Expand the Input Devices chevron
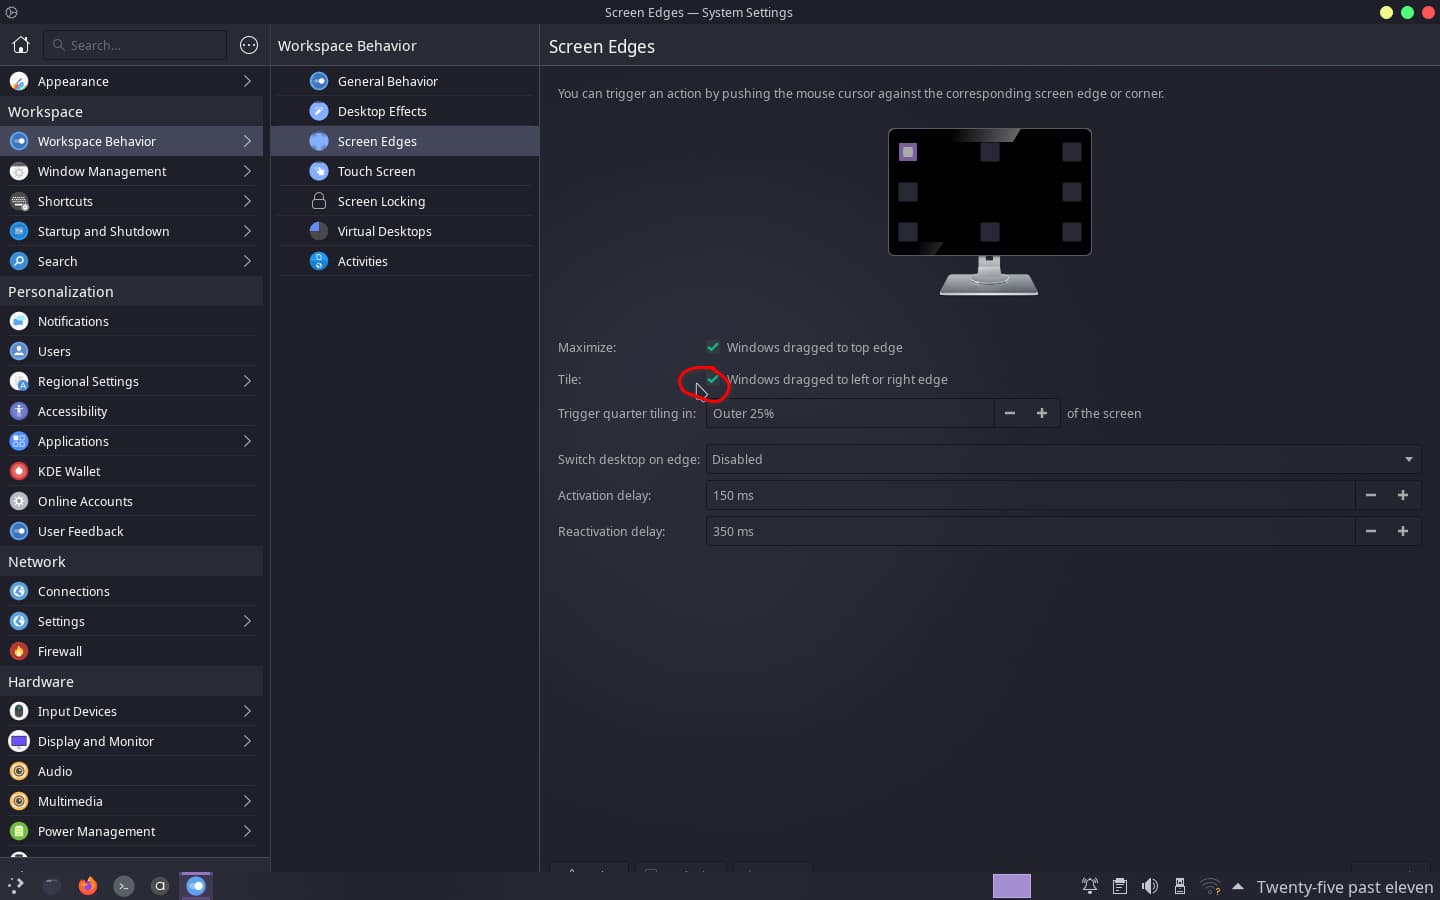1440x900 pixels. pyautogui.click(x=247, y=711)
